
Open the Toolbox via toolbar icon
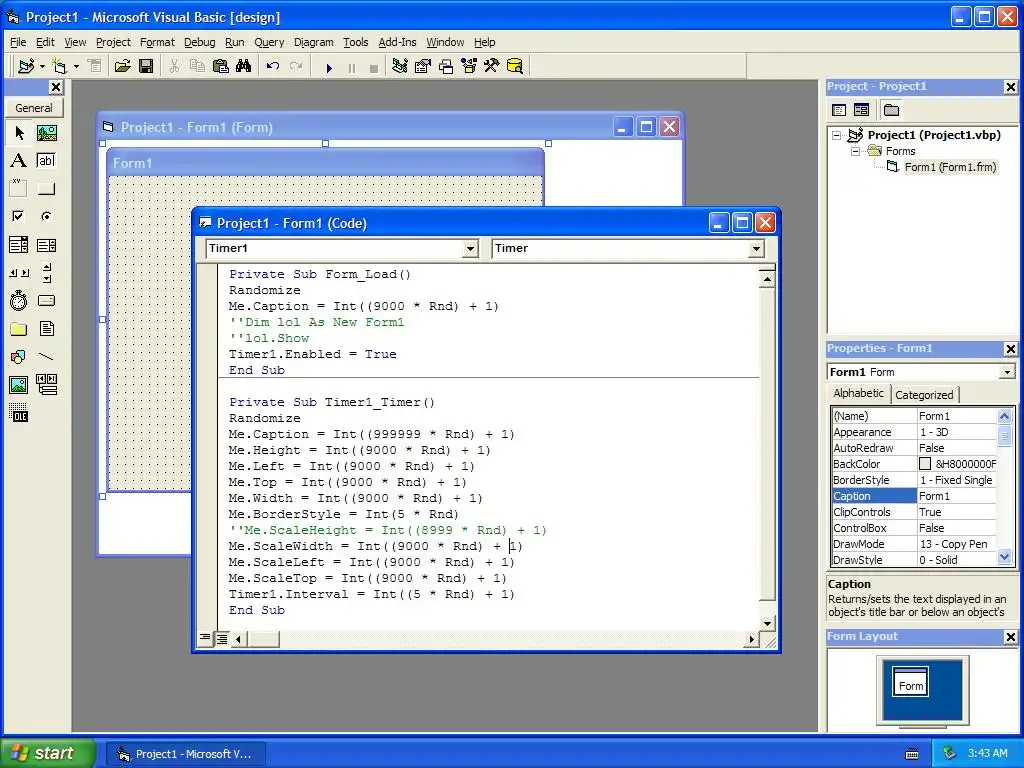pyautogui.click(x=492, y=66)
